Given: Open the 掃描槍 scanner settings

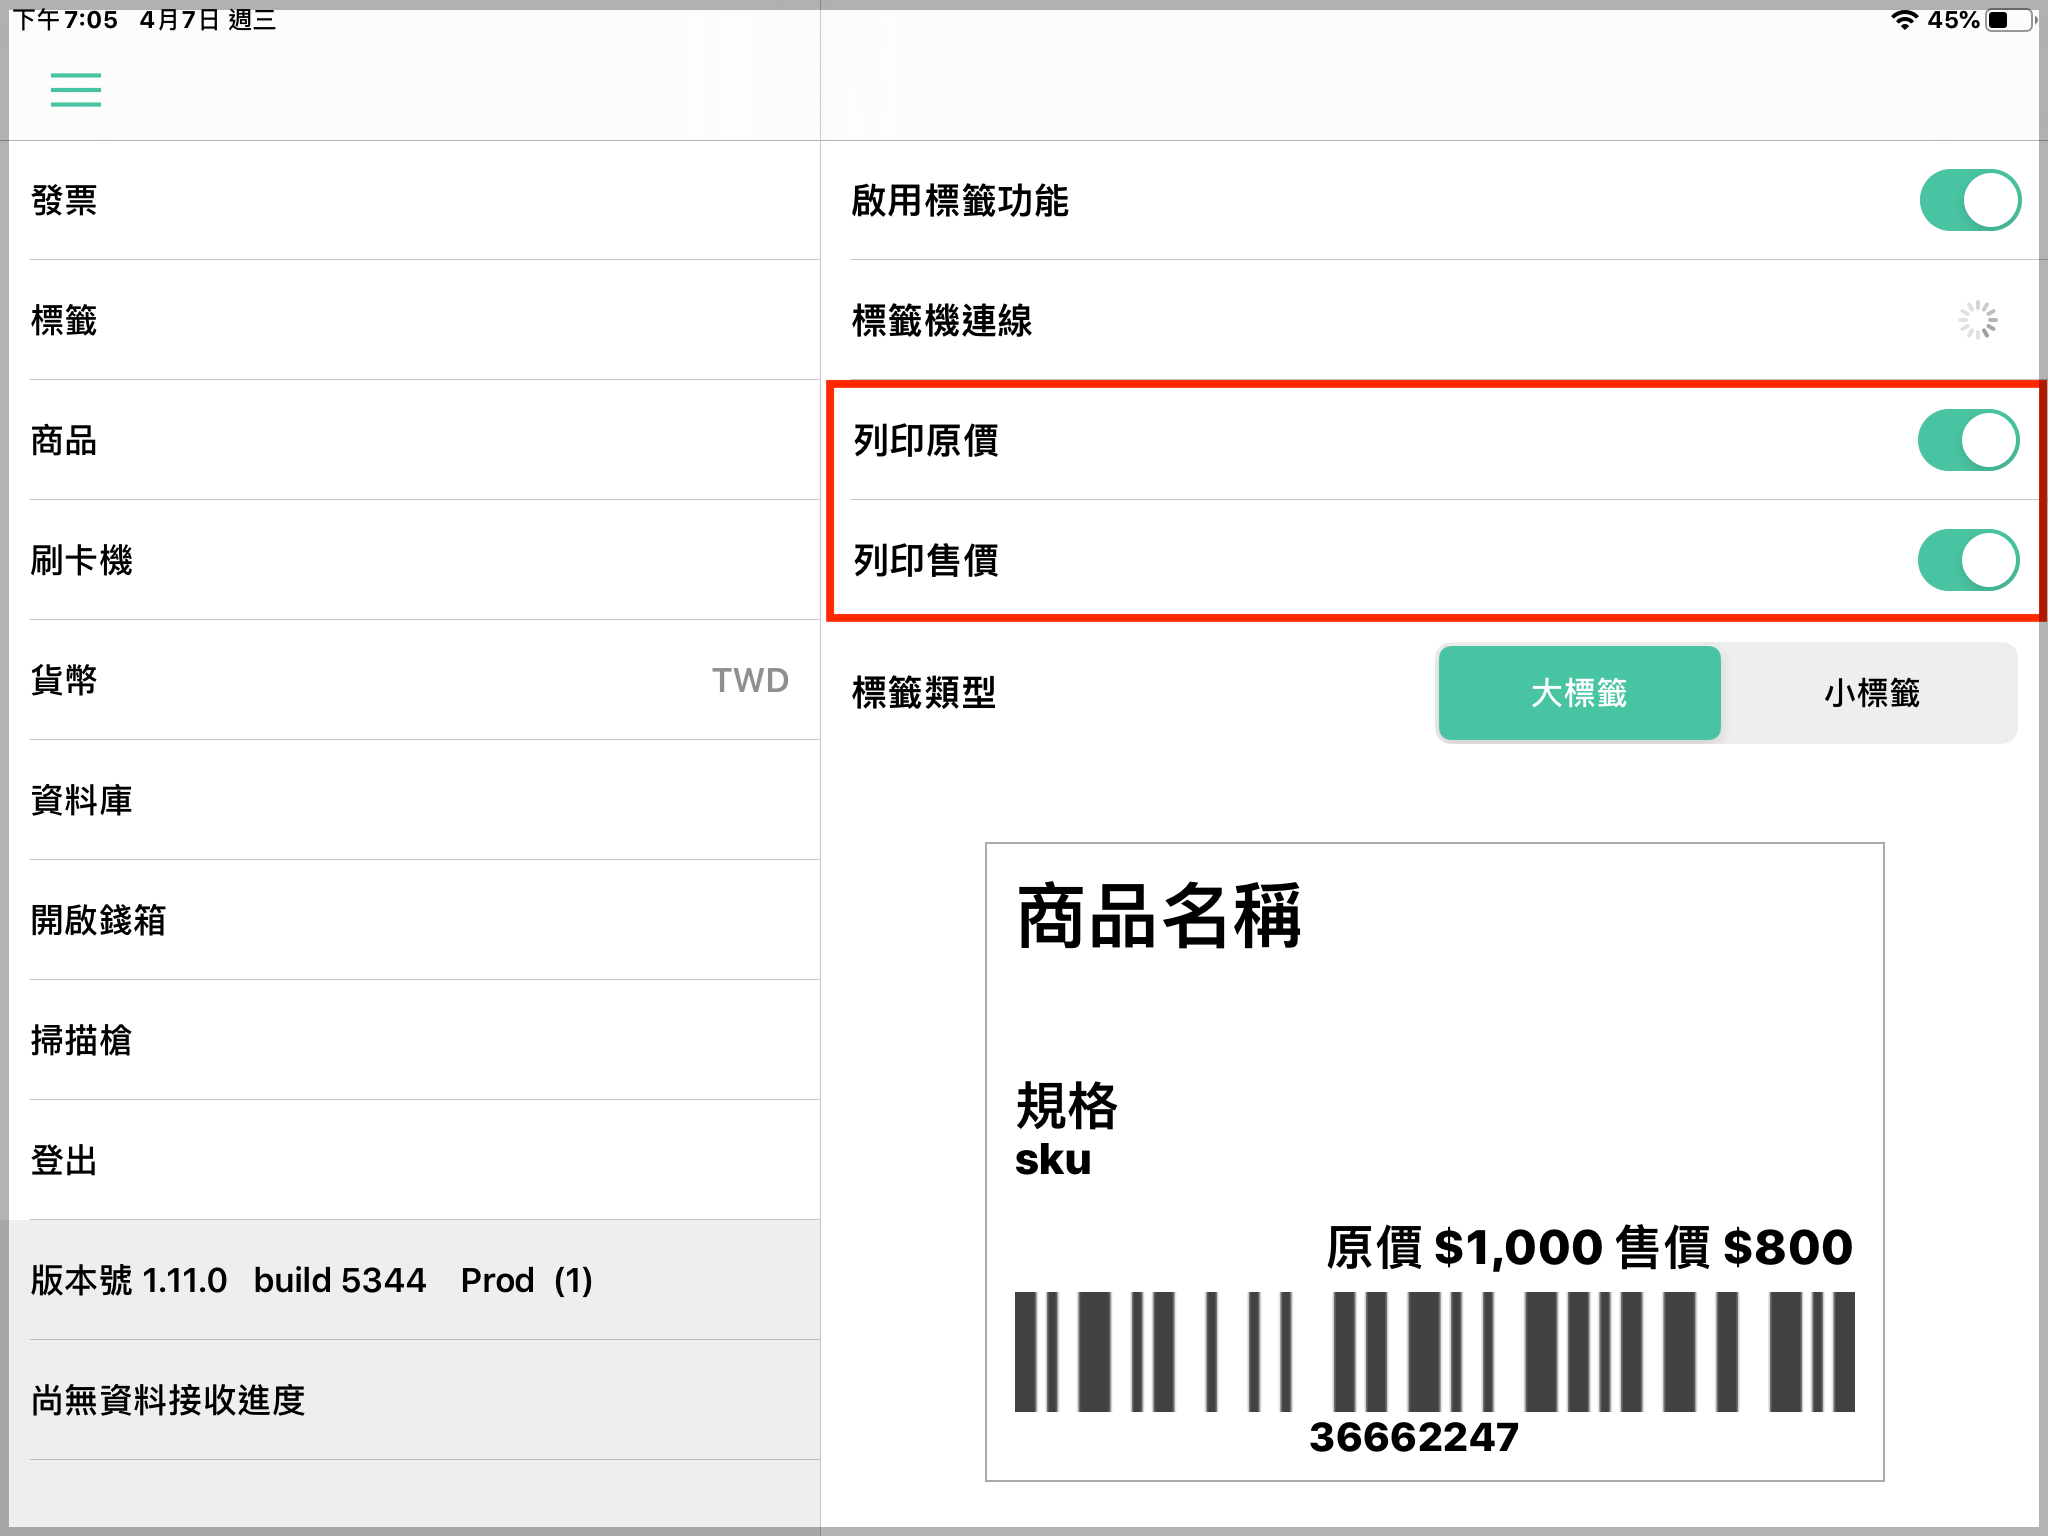Looking at the screenshot, I should (x=415, y=1040).
